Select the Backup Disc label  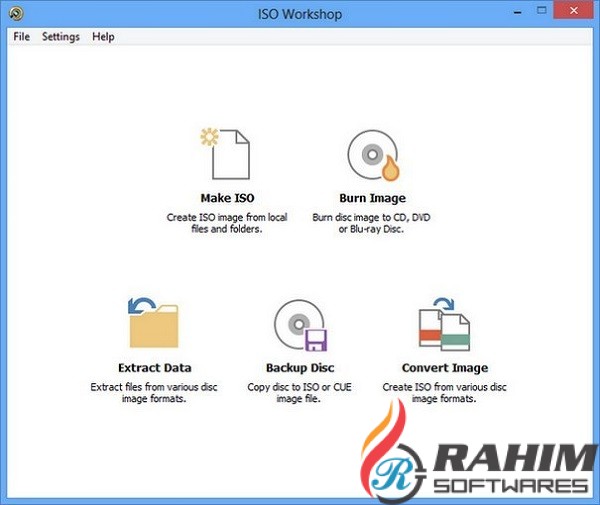pyautogui.click(x=300, y=368)
